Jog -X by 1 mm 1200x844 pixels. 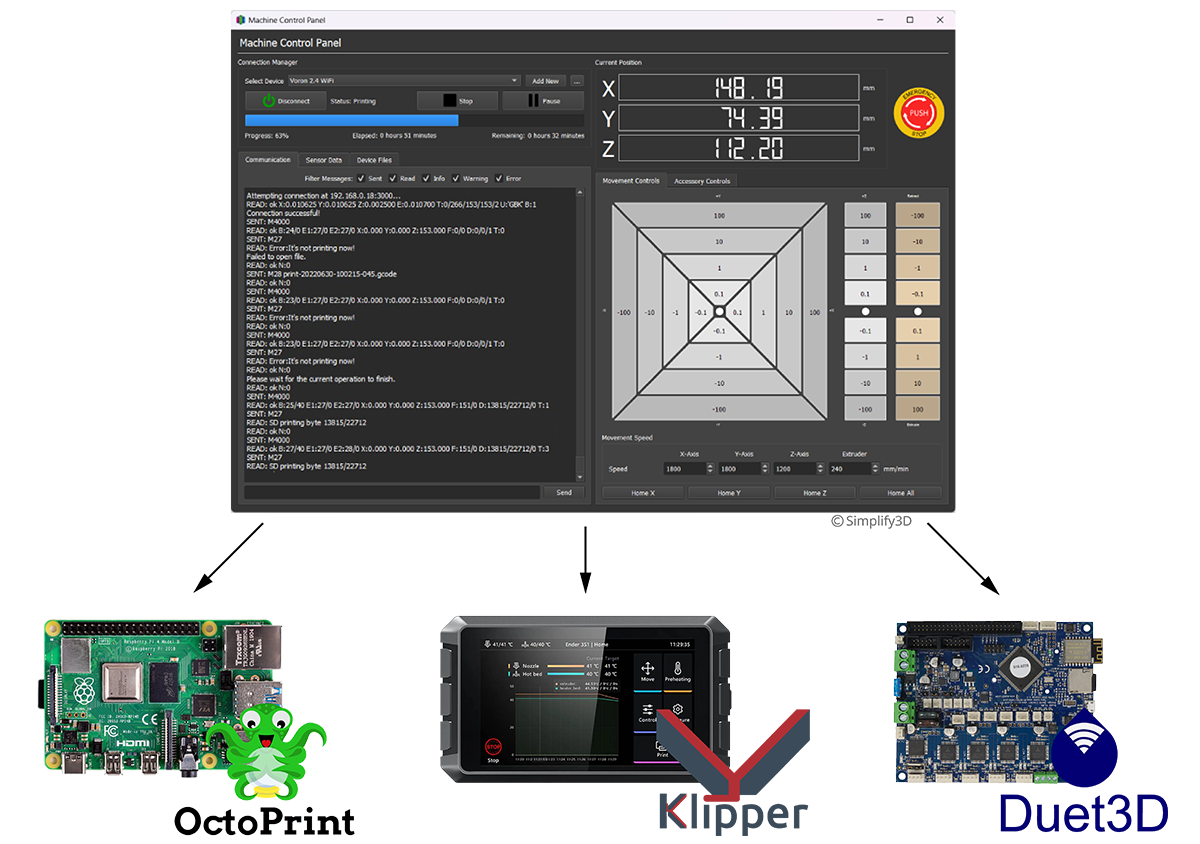pos(676,312)
